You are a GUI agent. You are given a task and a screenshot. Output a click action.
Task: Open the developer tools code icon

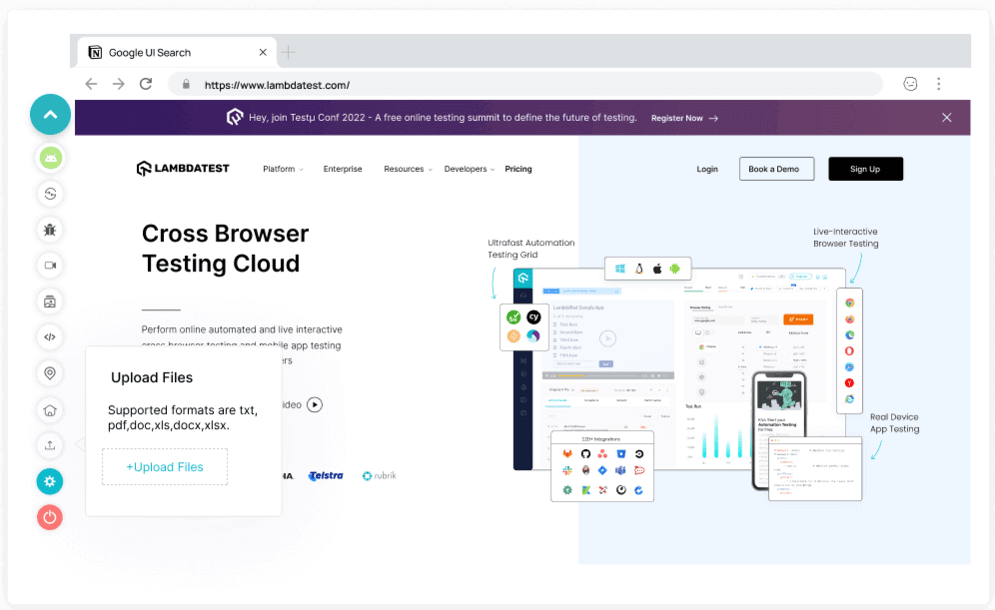[x=50, y=337]
